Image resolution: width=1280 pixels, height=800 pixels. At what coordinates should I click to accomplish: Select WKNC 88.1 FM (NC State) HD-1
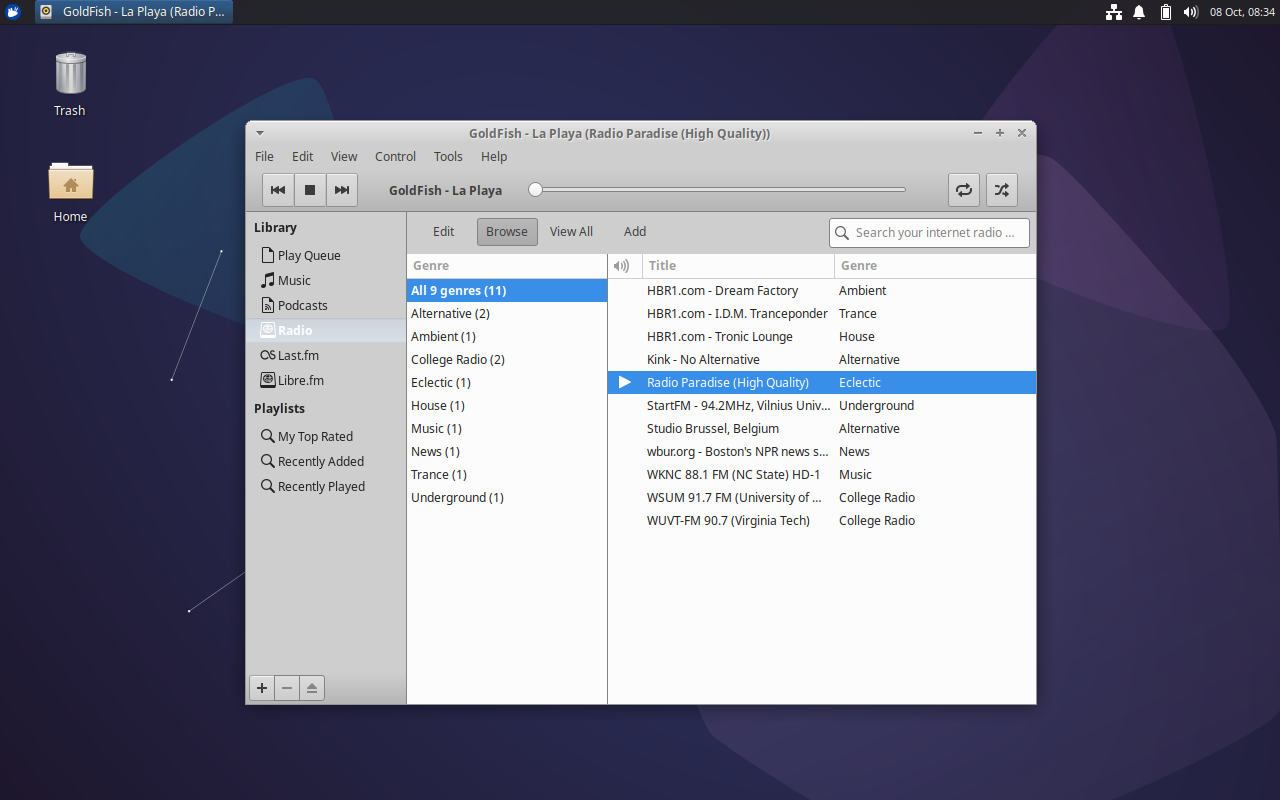pos(822,474)
